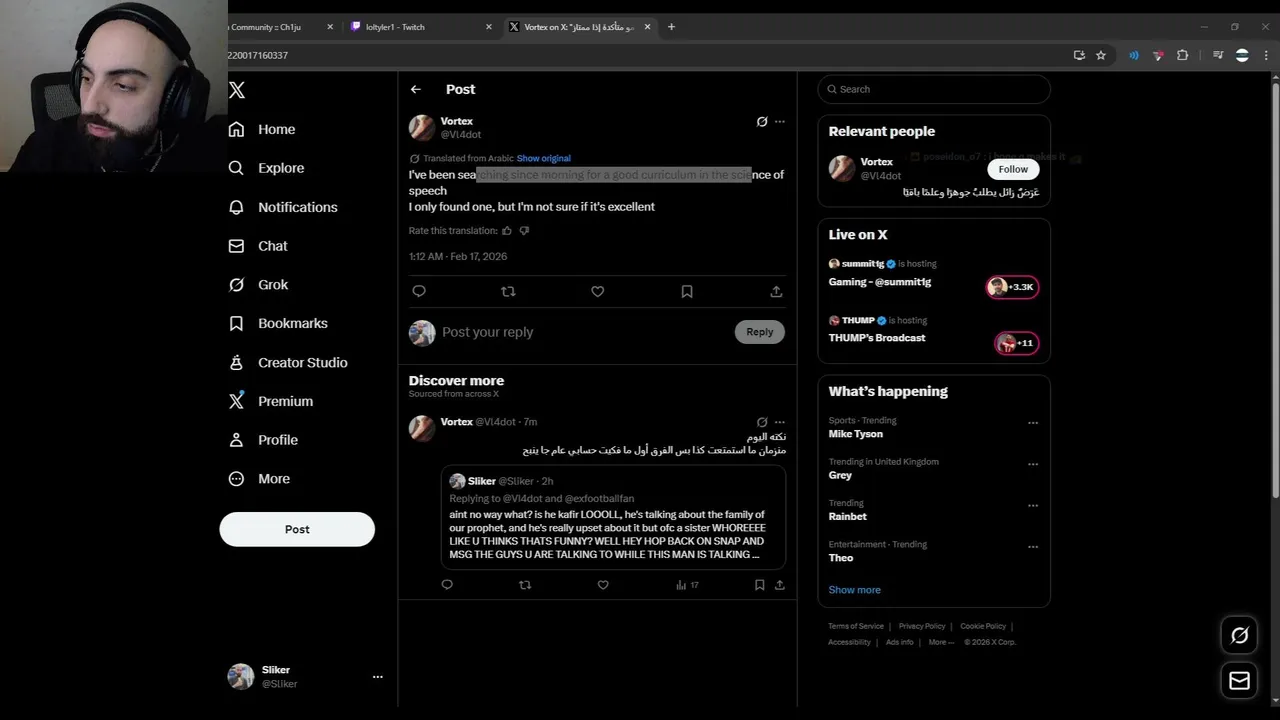Like the main Vortex post
Viewport: 1280px width, 720px height.
[597, 292]
